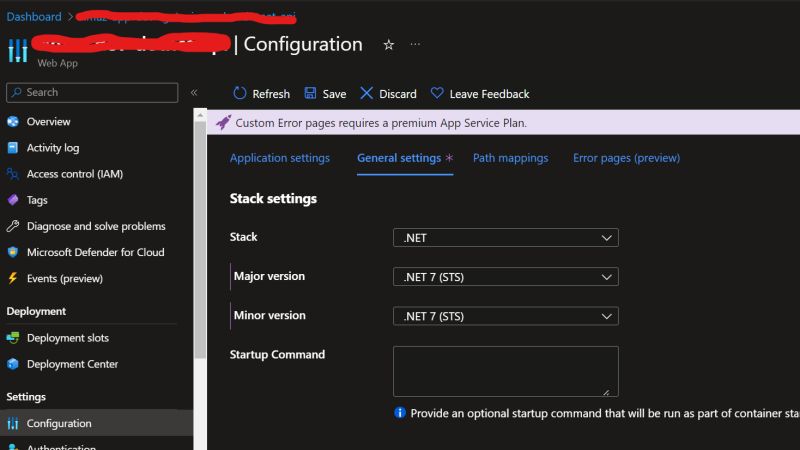Open the more options ellipsis menu

click(x=415, y=44)
